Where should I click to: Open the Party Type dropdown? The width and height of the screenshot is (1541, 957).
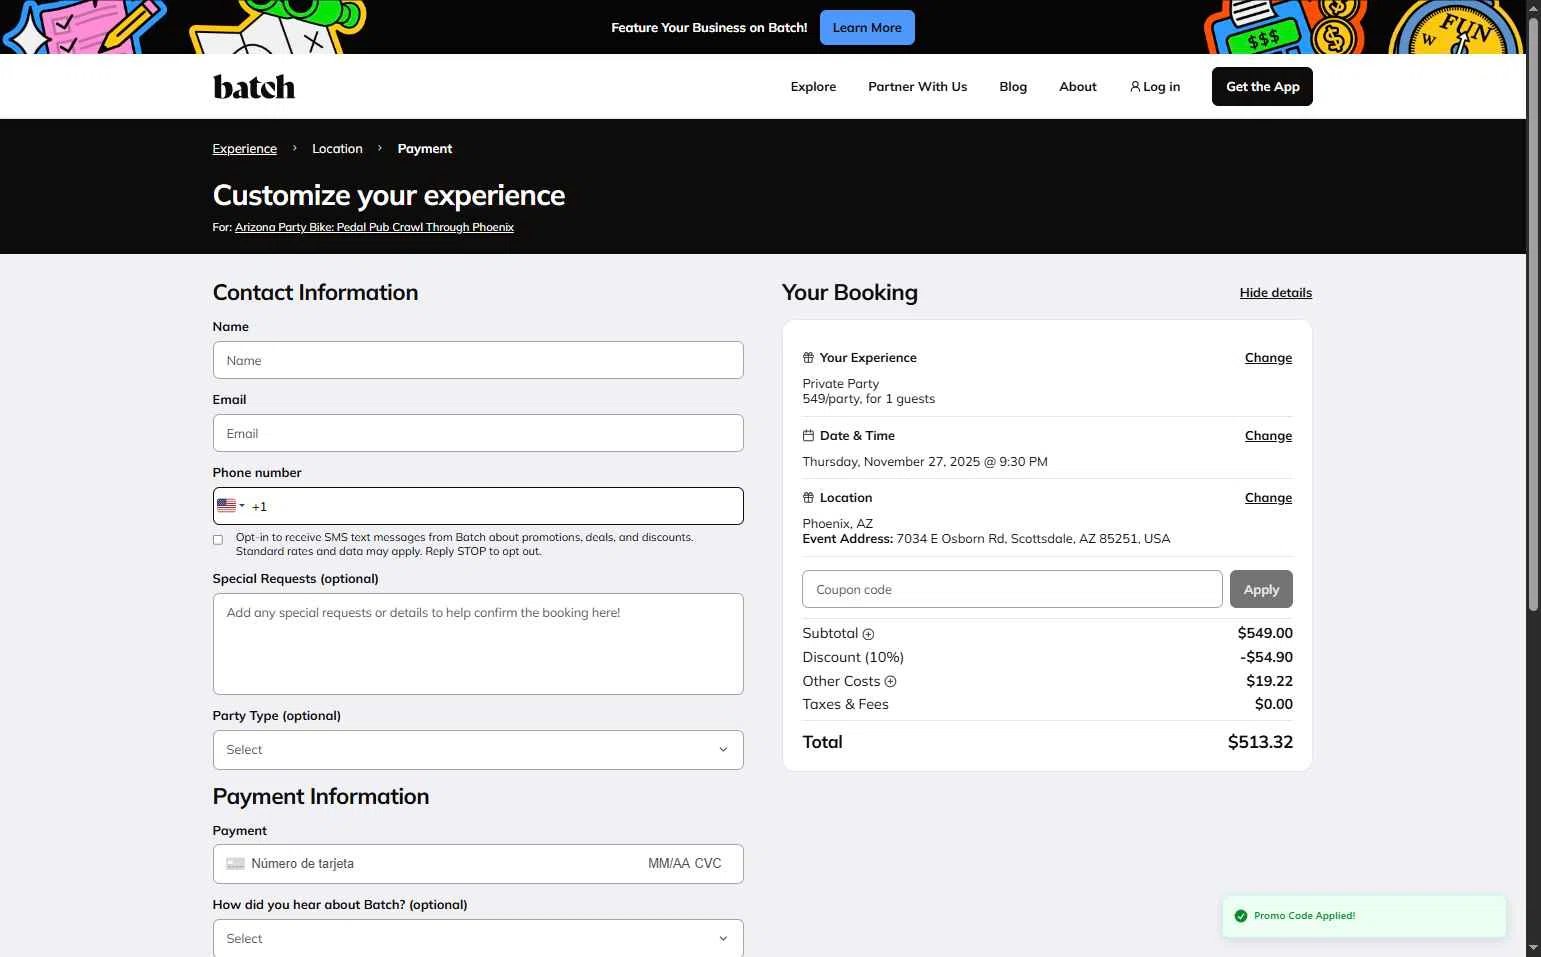[478, 750]
